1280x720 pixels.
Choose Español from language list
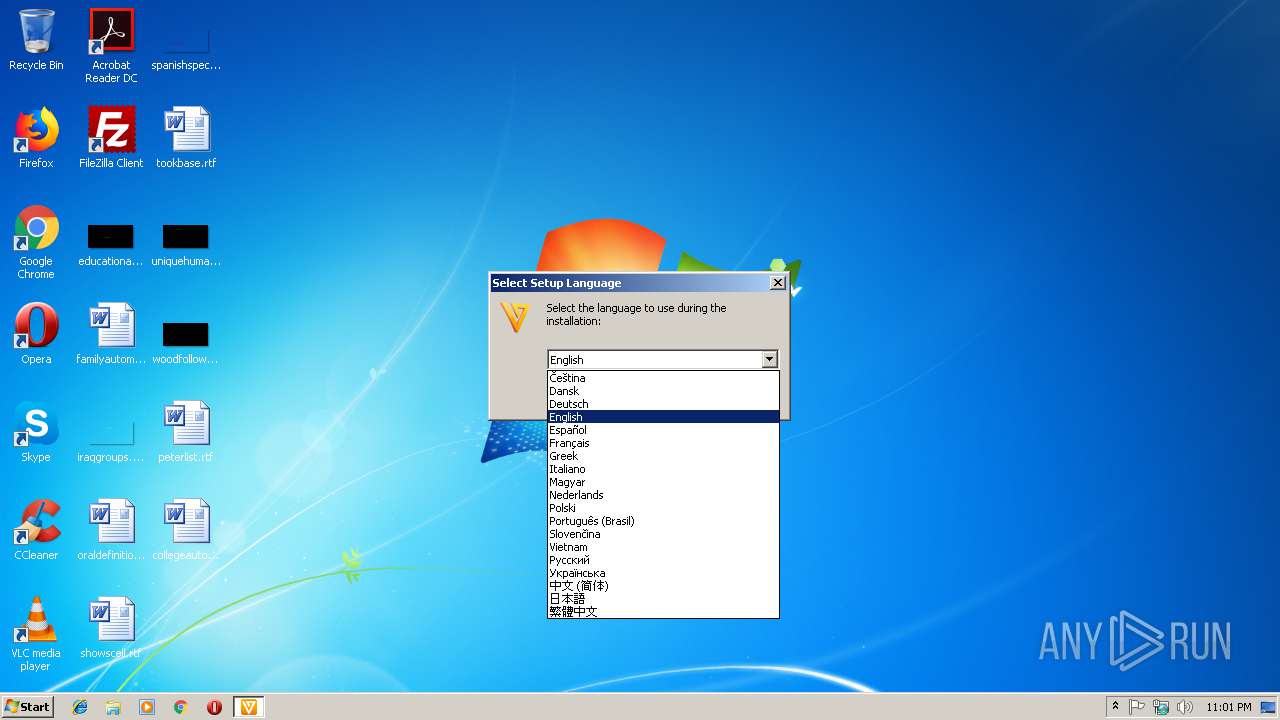coord(663,430)
